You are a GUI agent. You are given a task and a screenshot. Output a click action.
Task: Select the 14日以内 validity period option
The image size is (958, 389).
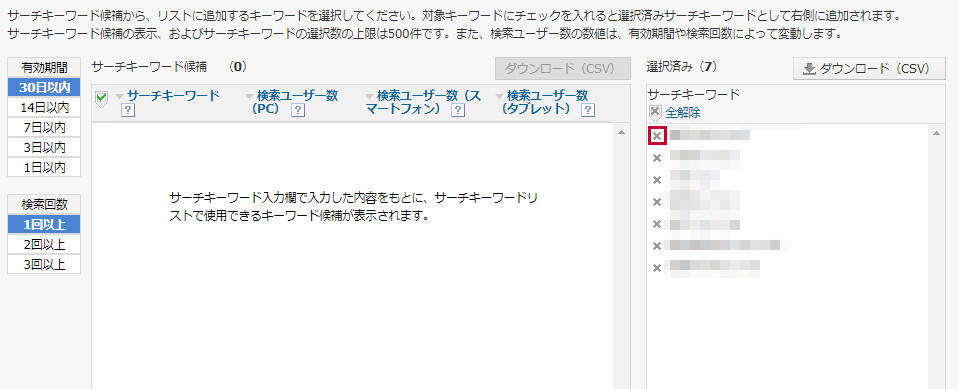point(44,107)
